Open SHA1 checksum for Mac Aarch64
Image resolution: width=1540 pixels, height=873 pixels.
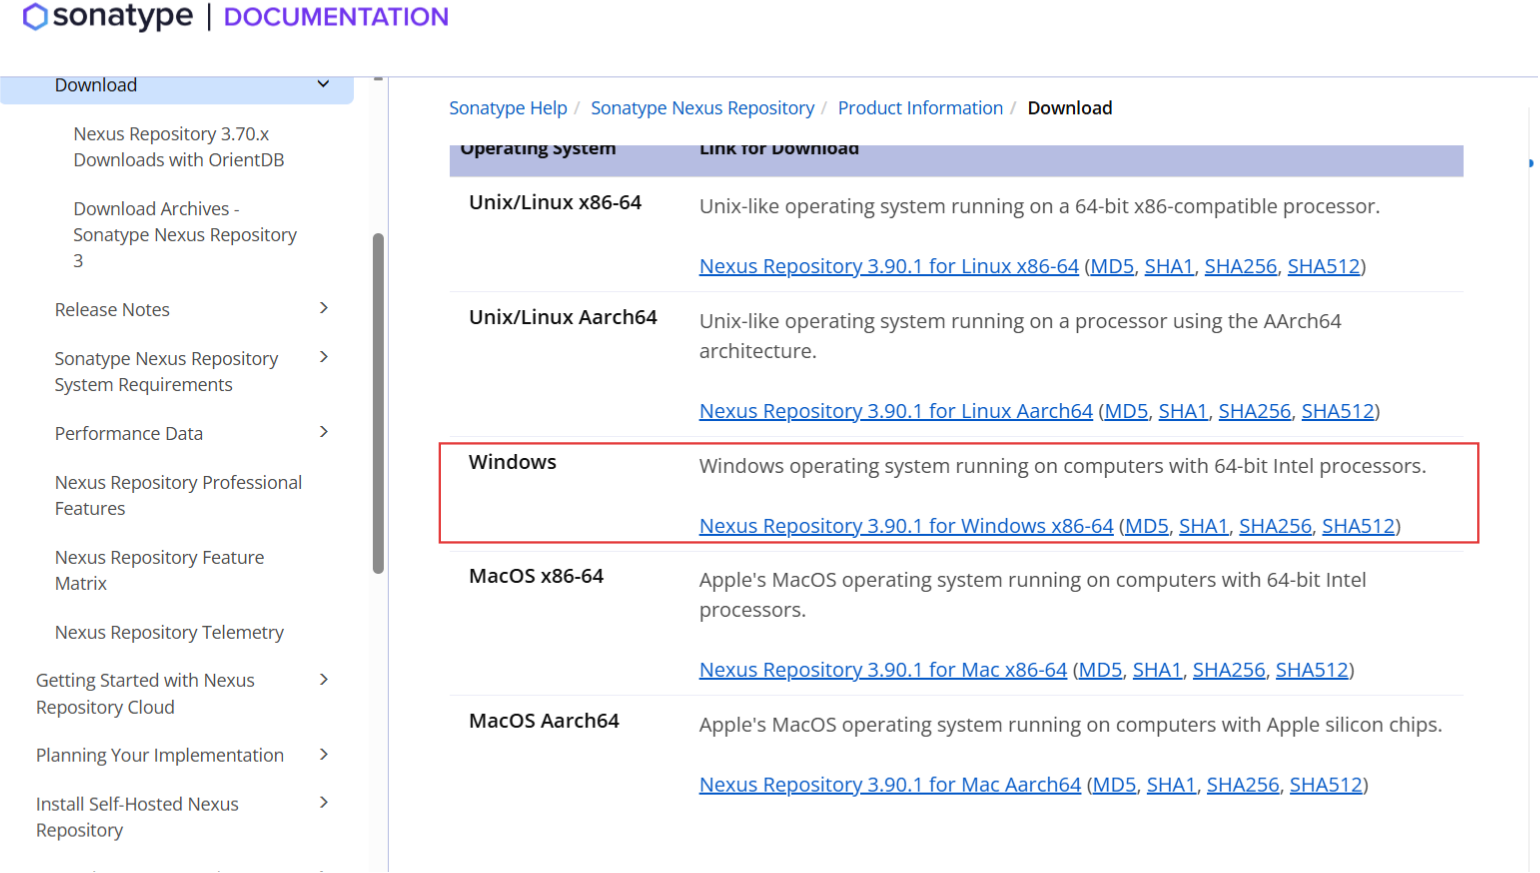[1172, 786]
